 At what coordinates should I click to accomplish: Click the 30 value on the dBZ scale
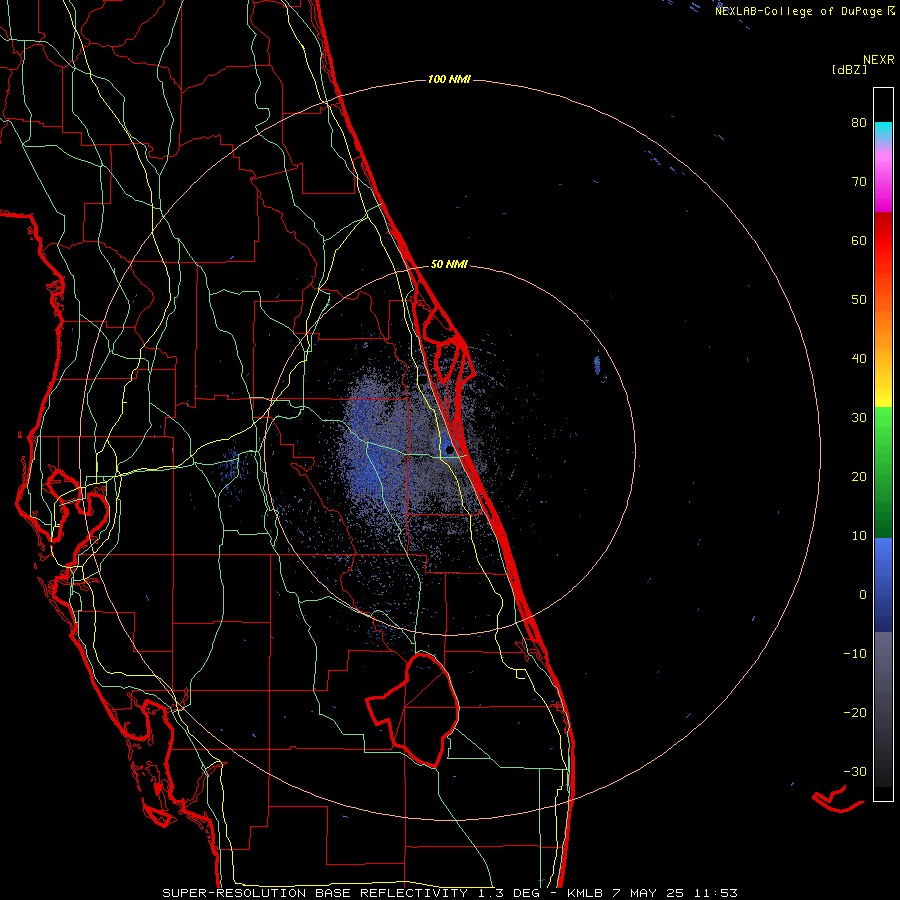(x=859, y=418)
